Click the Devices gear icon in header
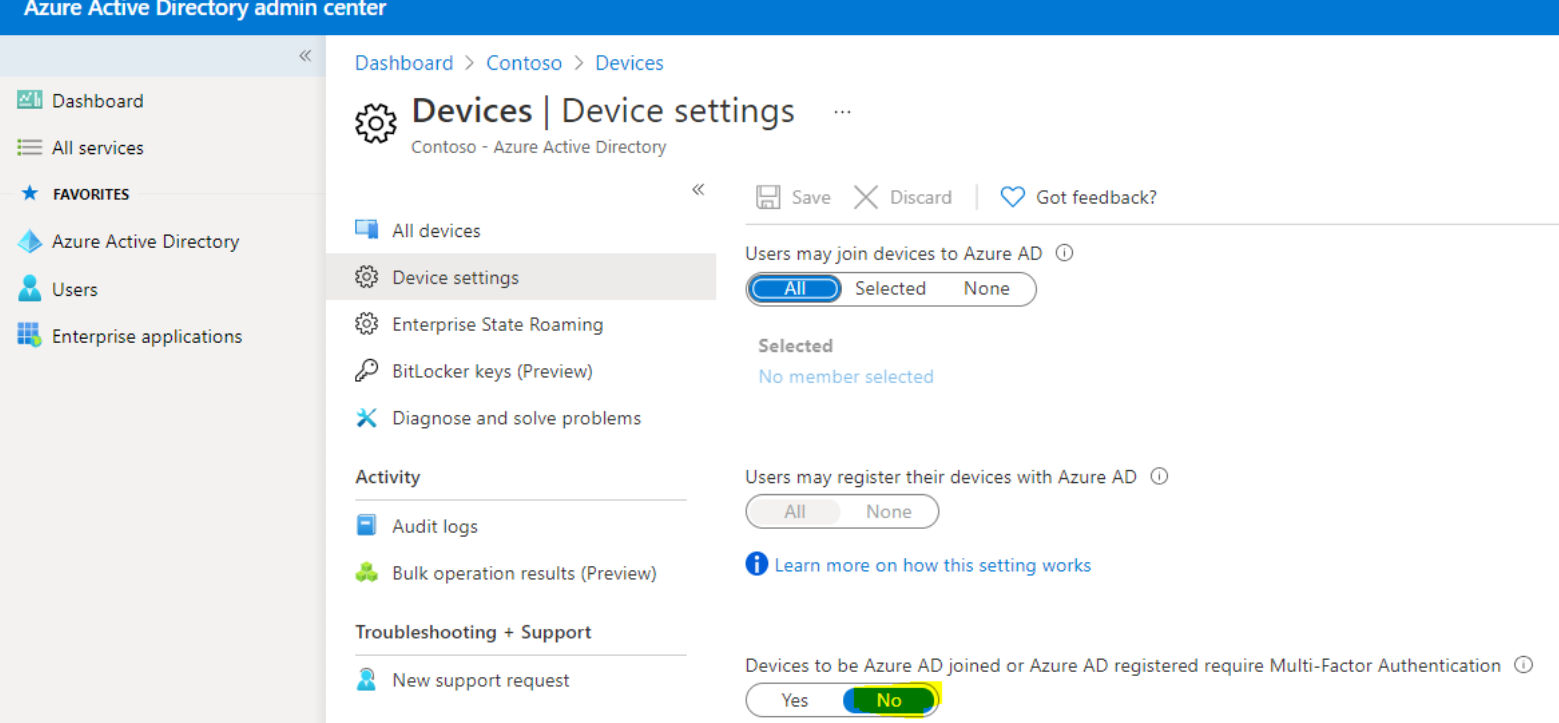This screenshot has height=723, width=1559. tap(376, 124)
